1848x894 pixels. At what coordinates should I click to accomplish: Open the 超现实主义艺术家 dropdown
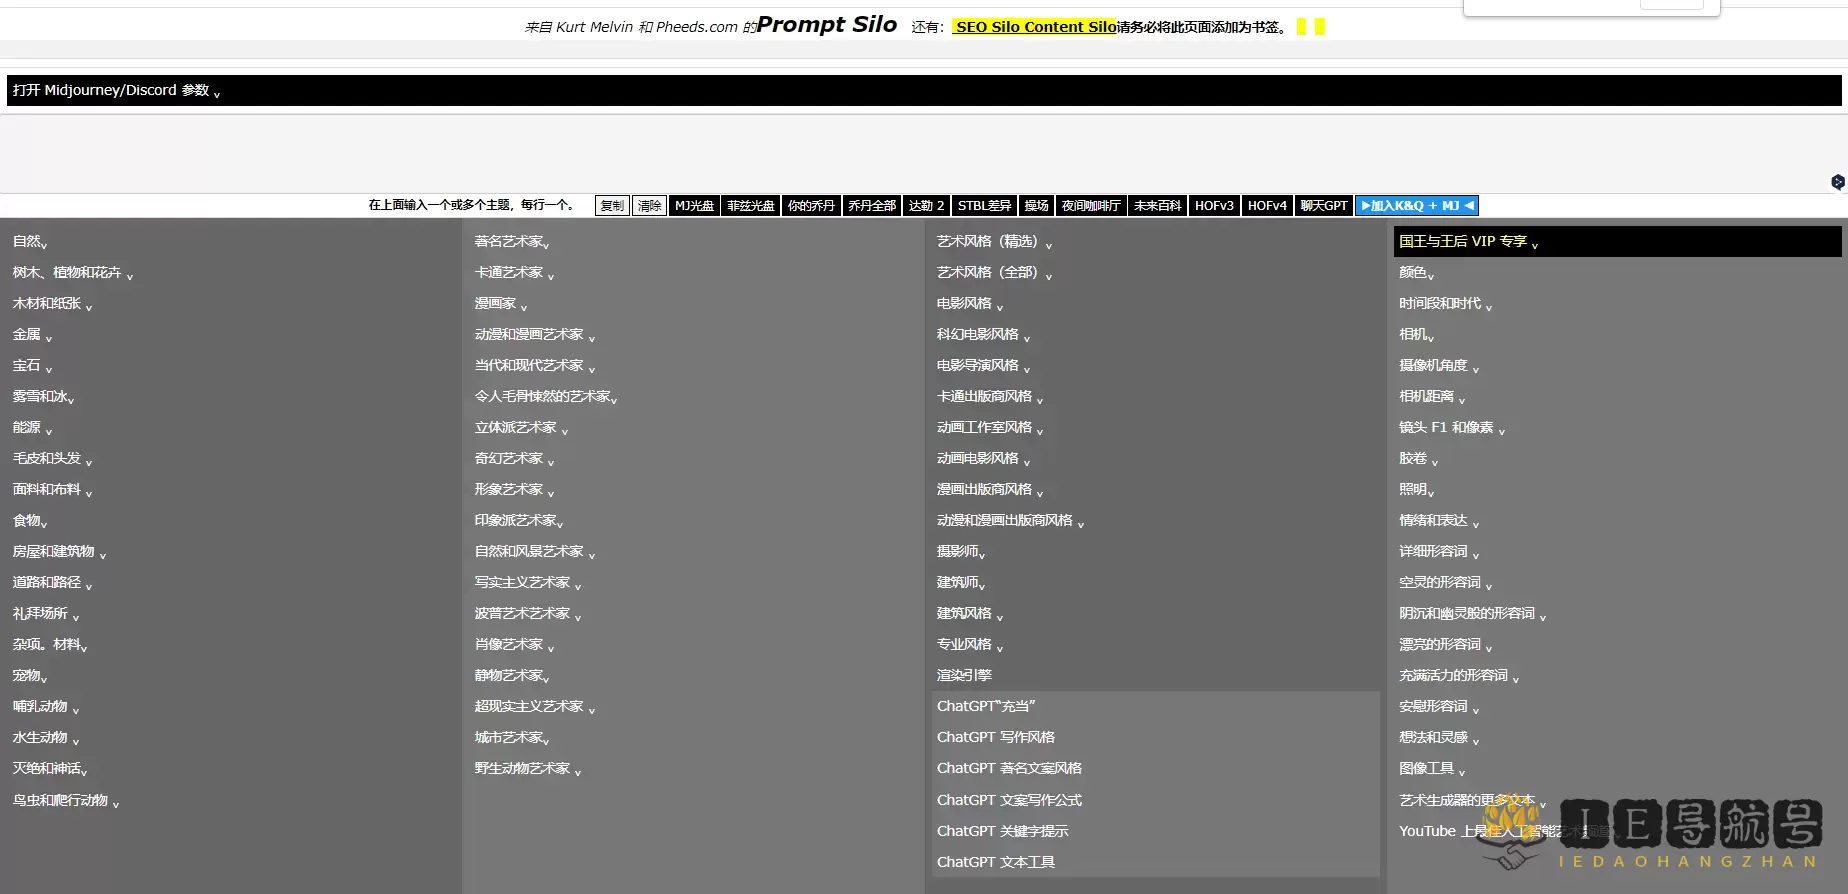coord(534,707)
